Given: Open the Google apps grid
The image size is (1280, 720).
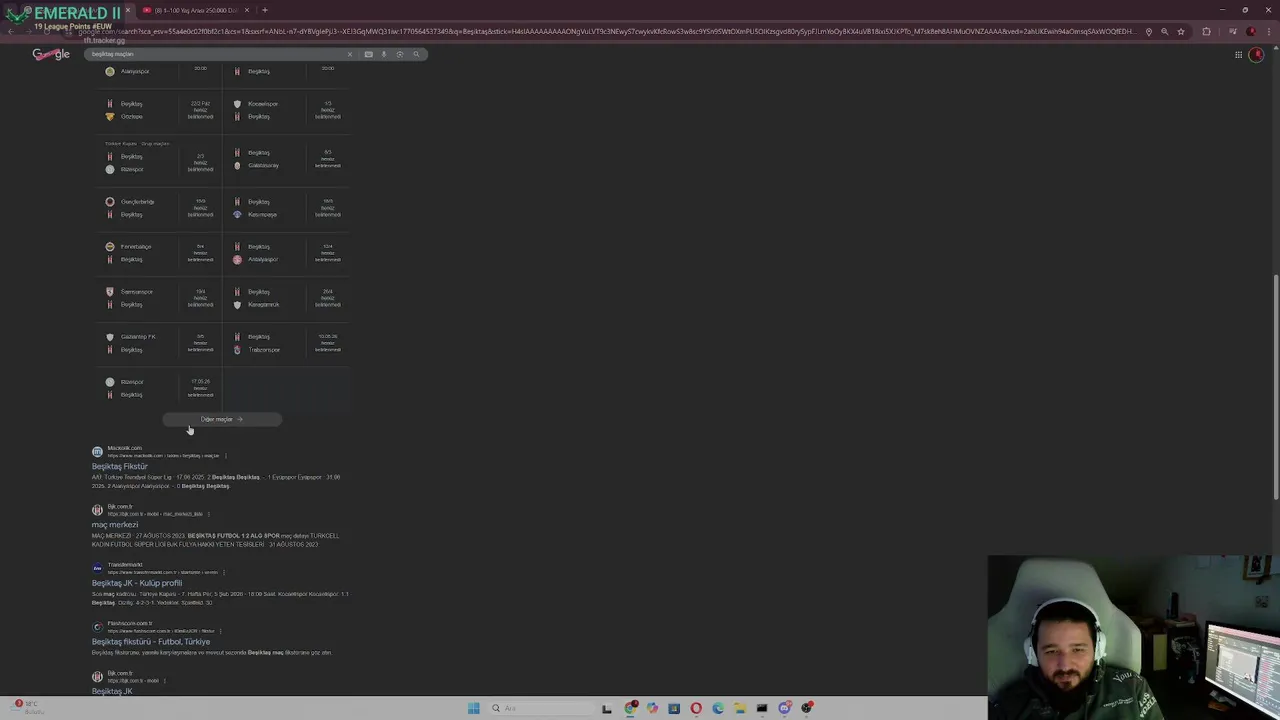Looking at the screenshot, I should (1238, 54).
